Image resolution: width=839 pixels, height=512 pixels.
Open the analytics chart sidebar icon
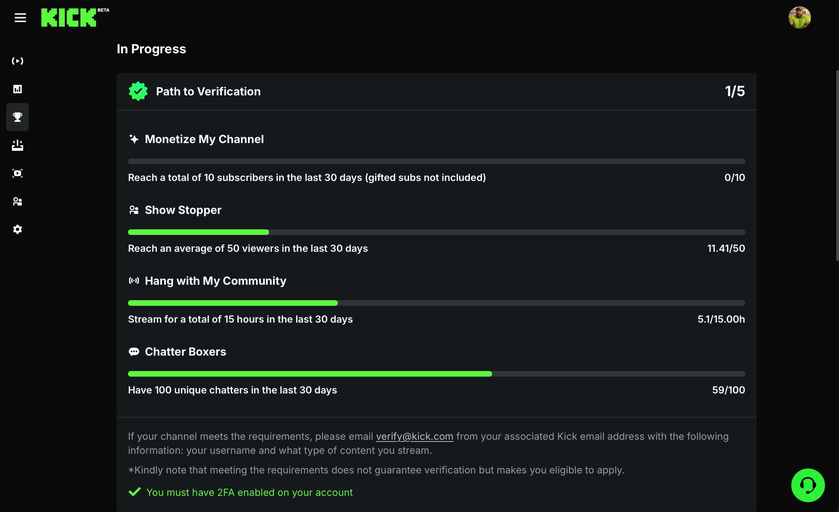click(17, 89)
